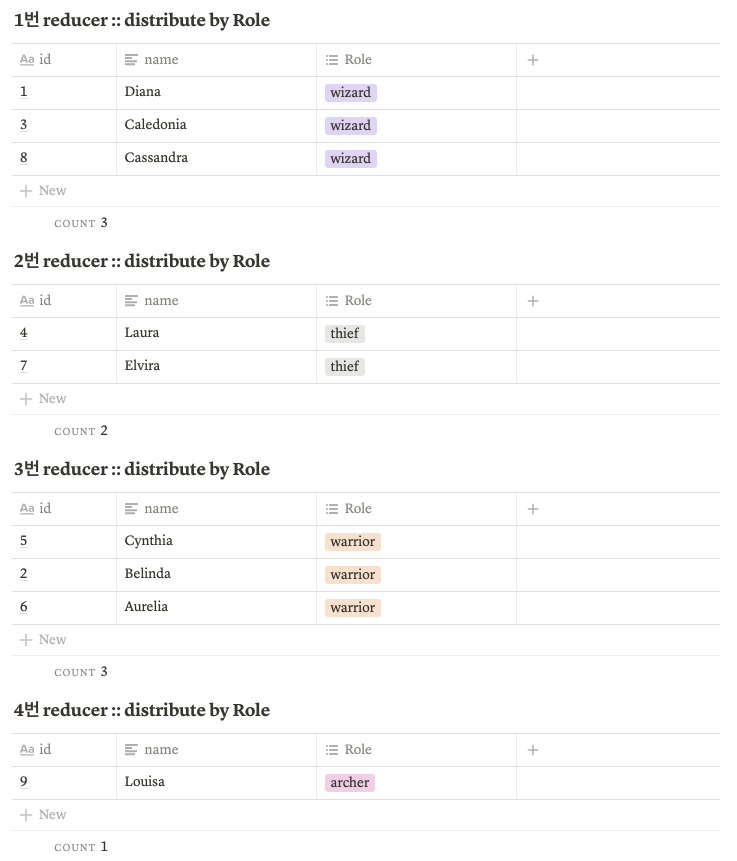Click the plus add-column icon in second table header
The image size is (737, 861).
coord(532,300)
